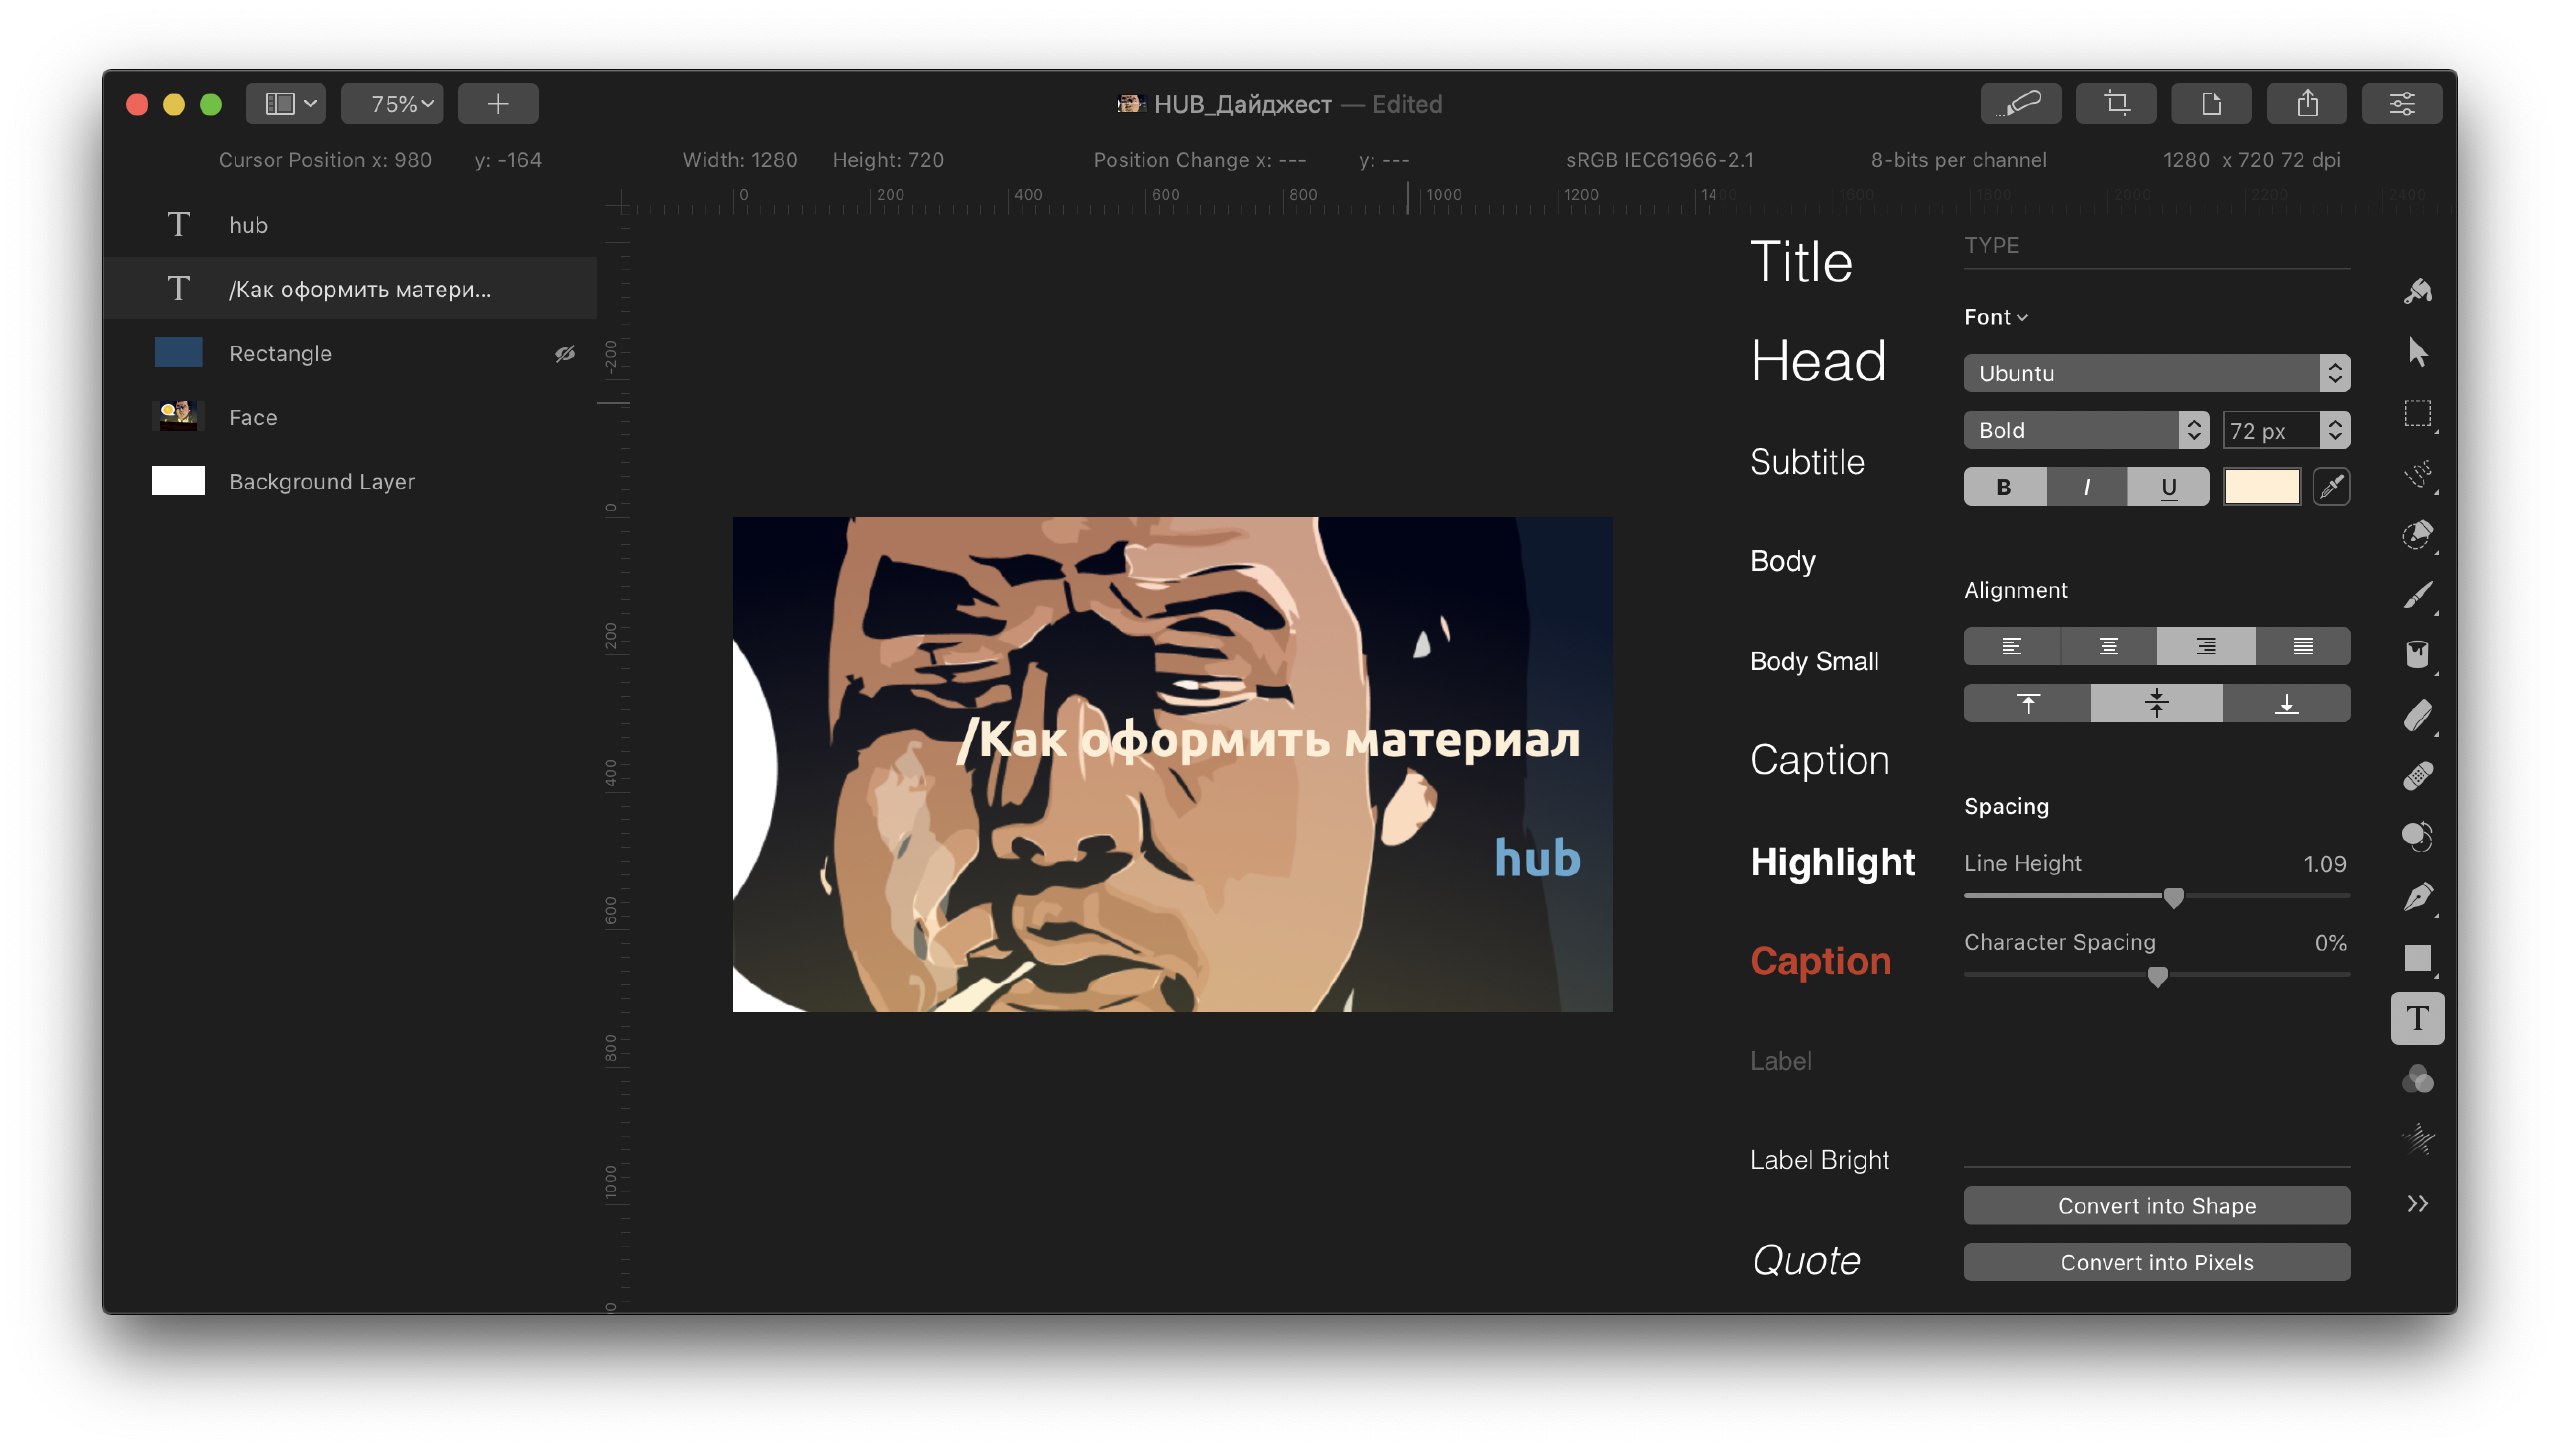
Task: Select the hub text layer
Action: pos(350,225)
